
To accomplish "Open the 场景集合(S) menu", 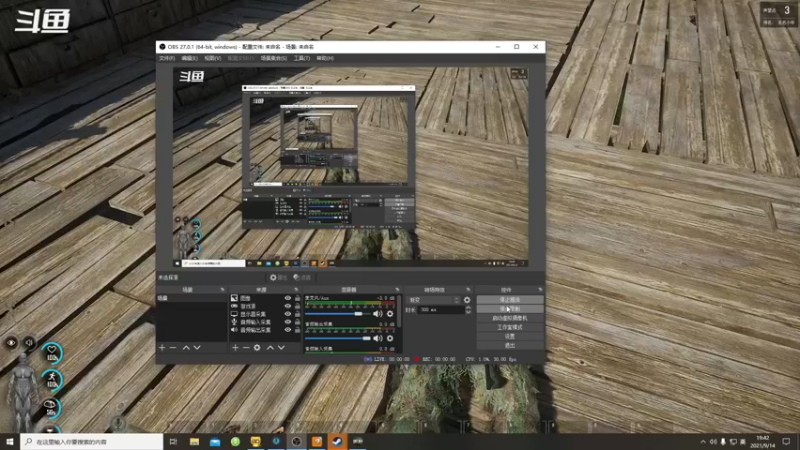I will point(273,58).
